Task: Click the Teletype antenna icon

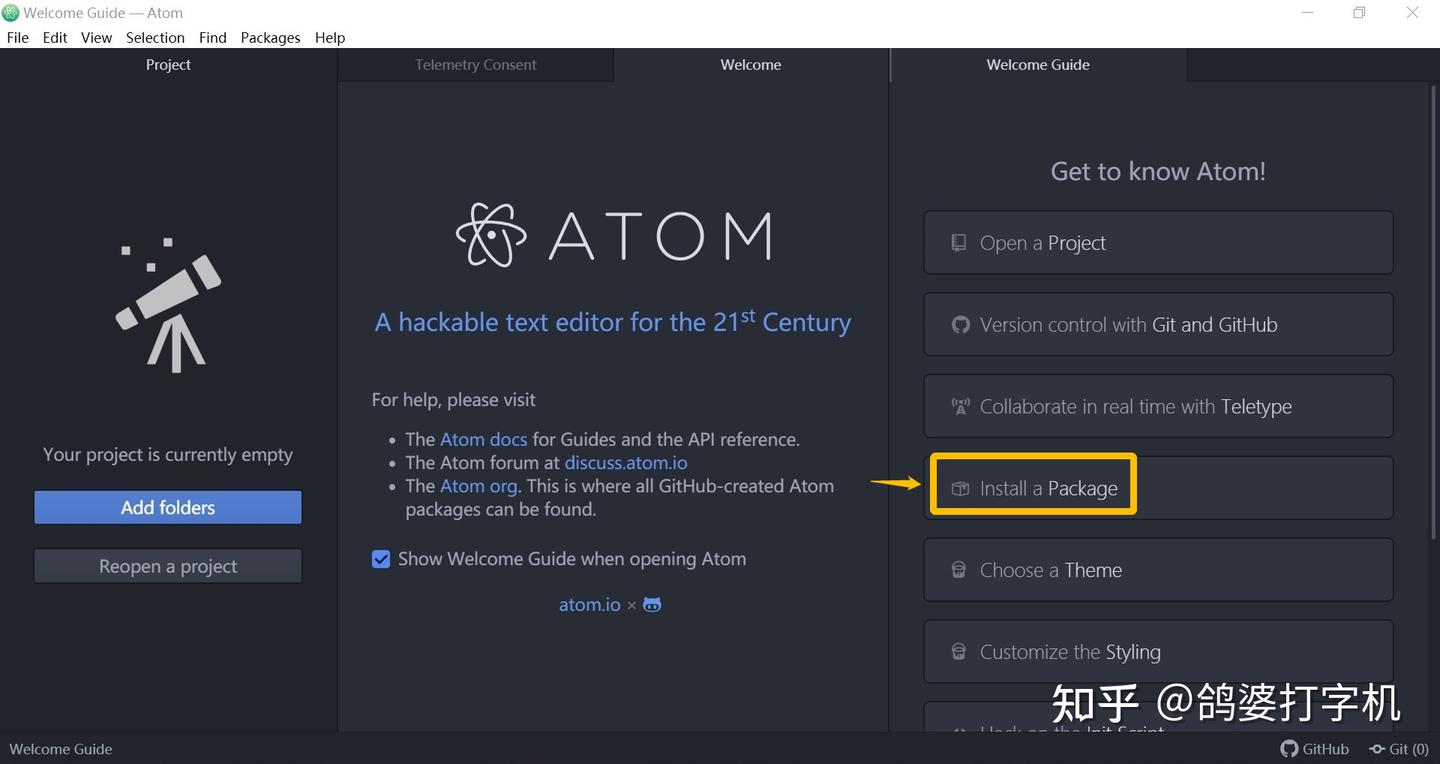Action: pyautogui.click(x=960, y=406)
